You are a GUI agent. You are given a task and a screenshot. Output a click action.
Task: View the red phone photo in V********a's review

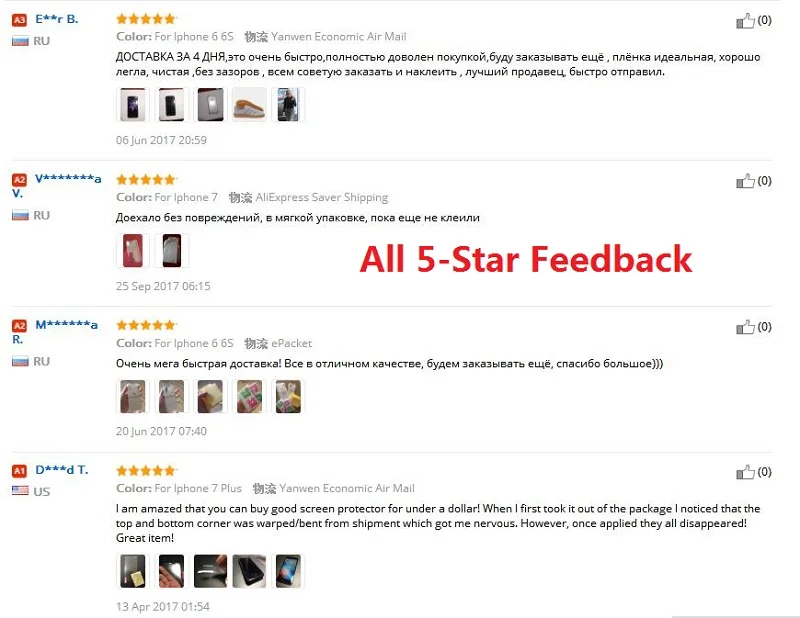tap(133, 251)
